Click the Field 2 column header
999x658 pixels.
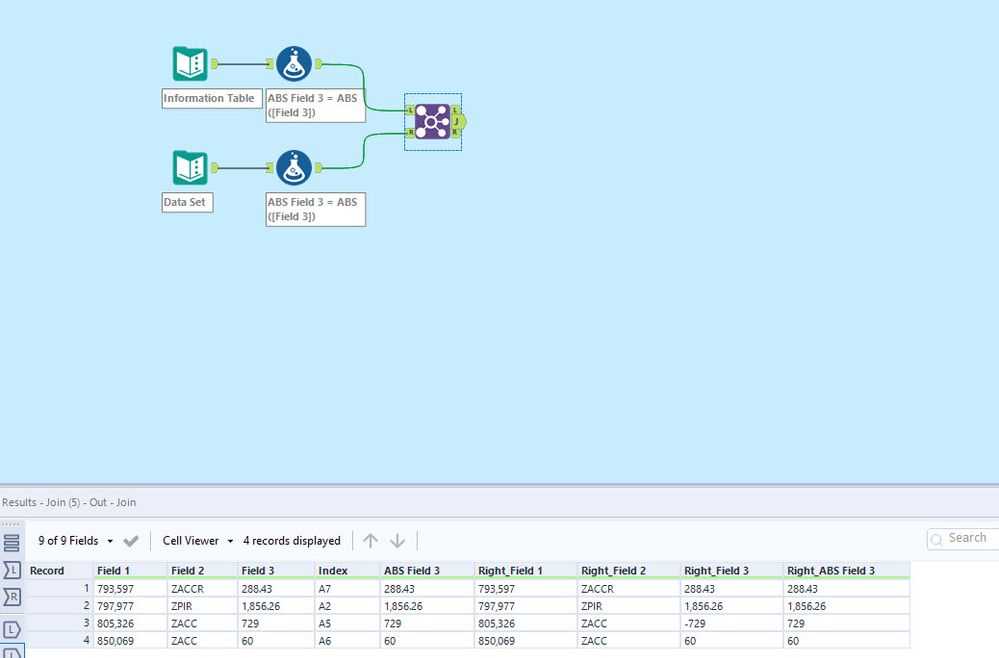coord(202,571)
